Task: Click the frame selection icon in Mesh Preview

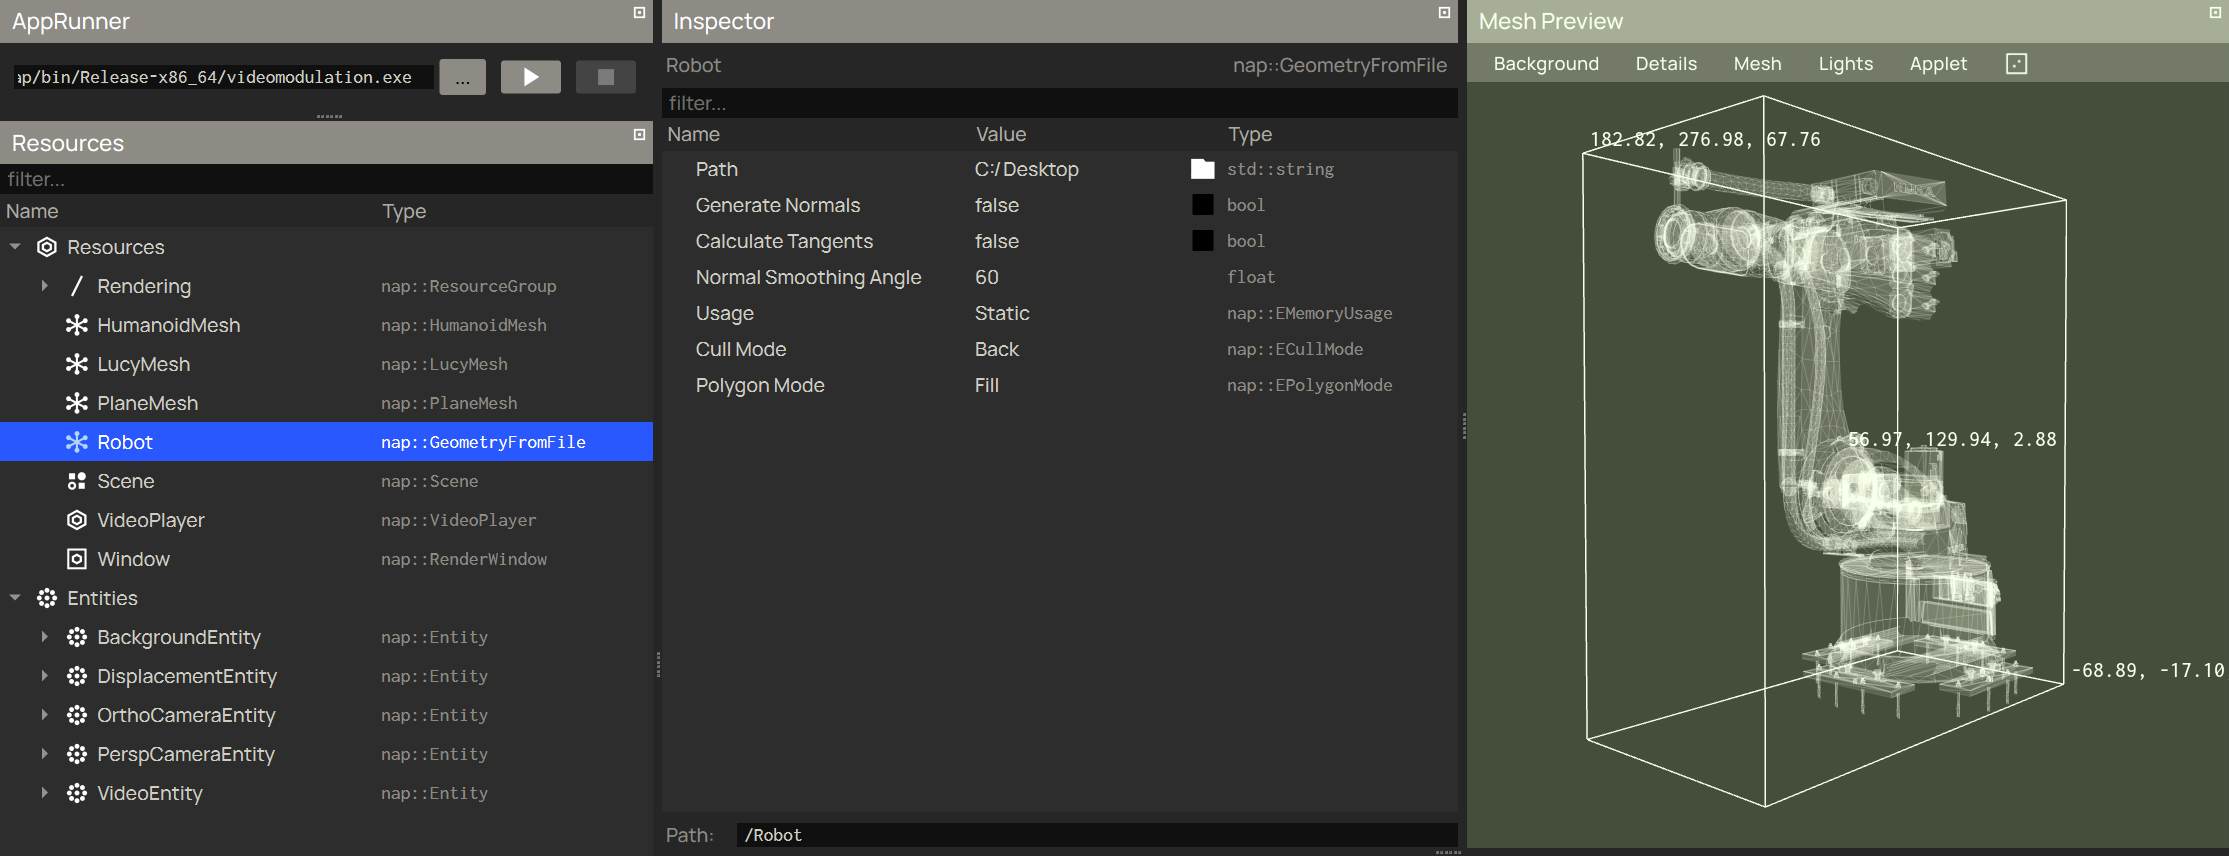Action: (x=2016, y=64)
